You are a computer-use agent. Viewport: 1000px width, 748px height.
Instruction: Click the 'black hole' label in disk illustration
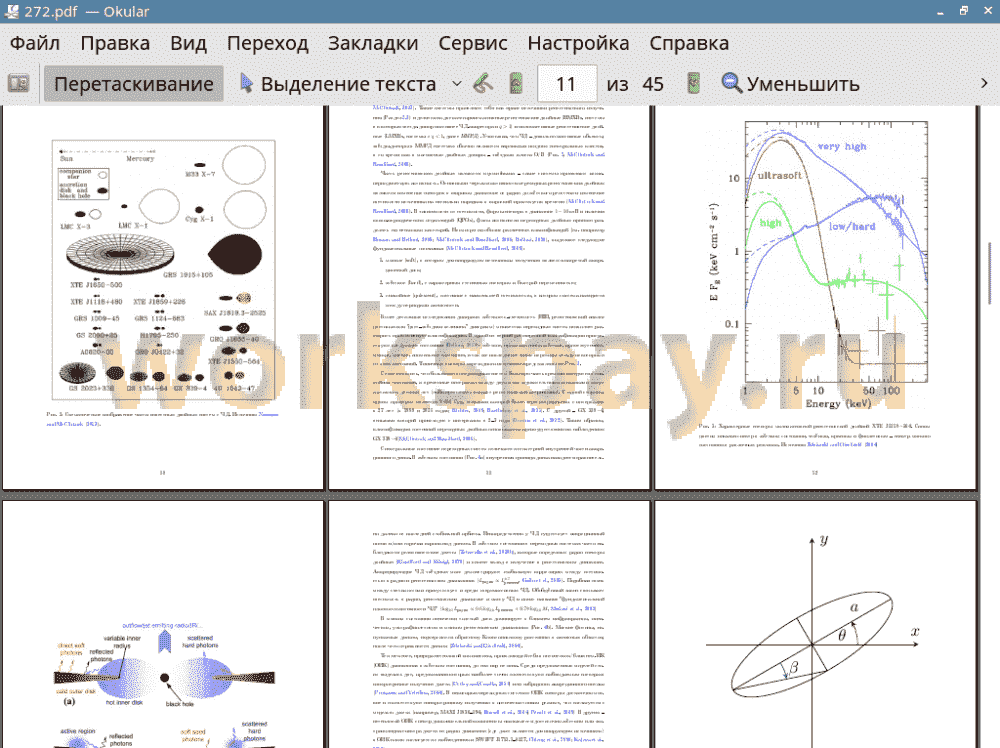(x=179, y=704)
